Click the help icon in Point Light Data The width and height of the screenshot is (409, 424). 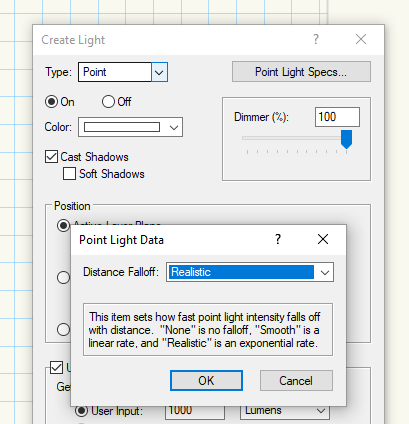click(278, 239)
